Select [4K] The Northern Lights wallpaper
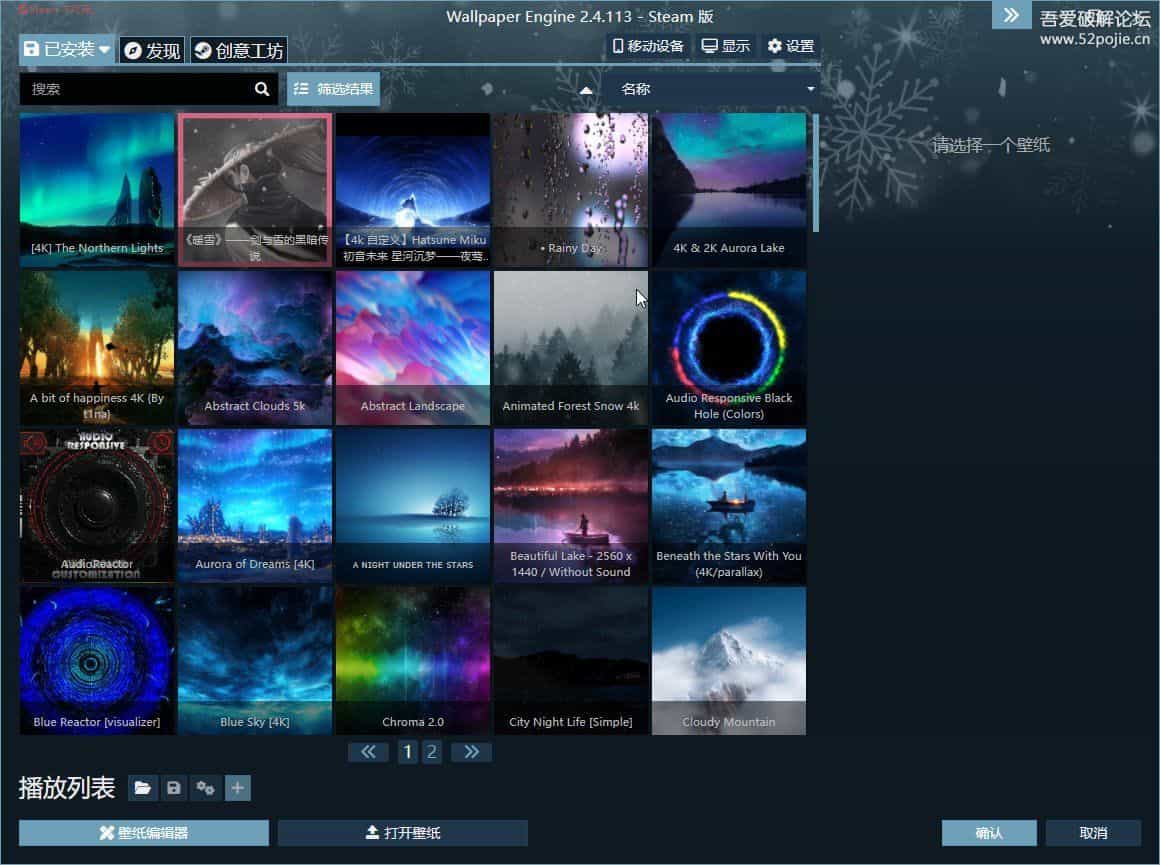This screenshot has width=1160, height=865. (x=97, y=190)
